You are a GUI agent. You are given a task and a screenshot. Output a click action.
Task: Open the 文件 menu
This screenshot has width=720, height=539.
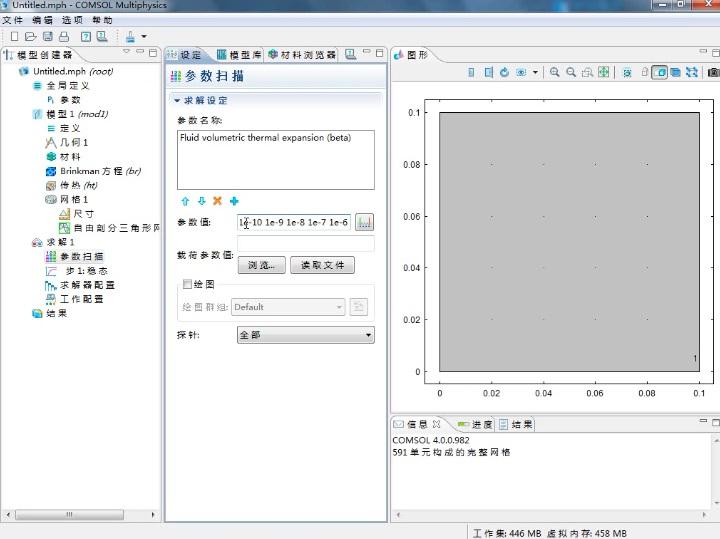12,20
